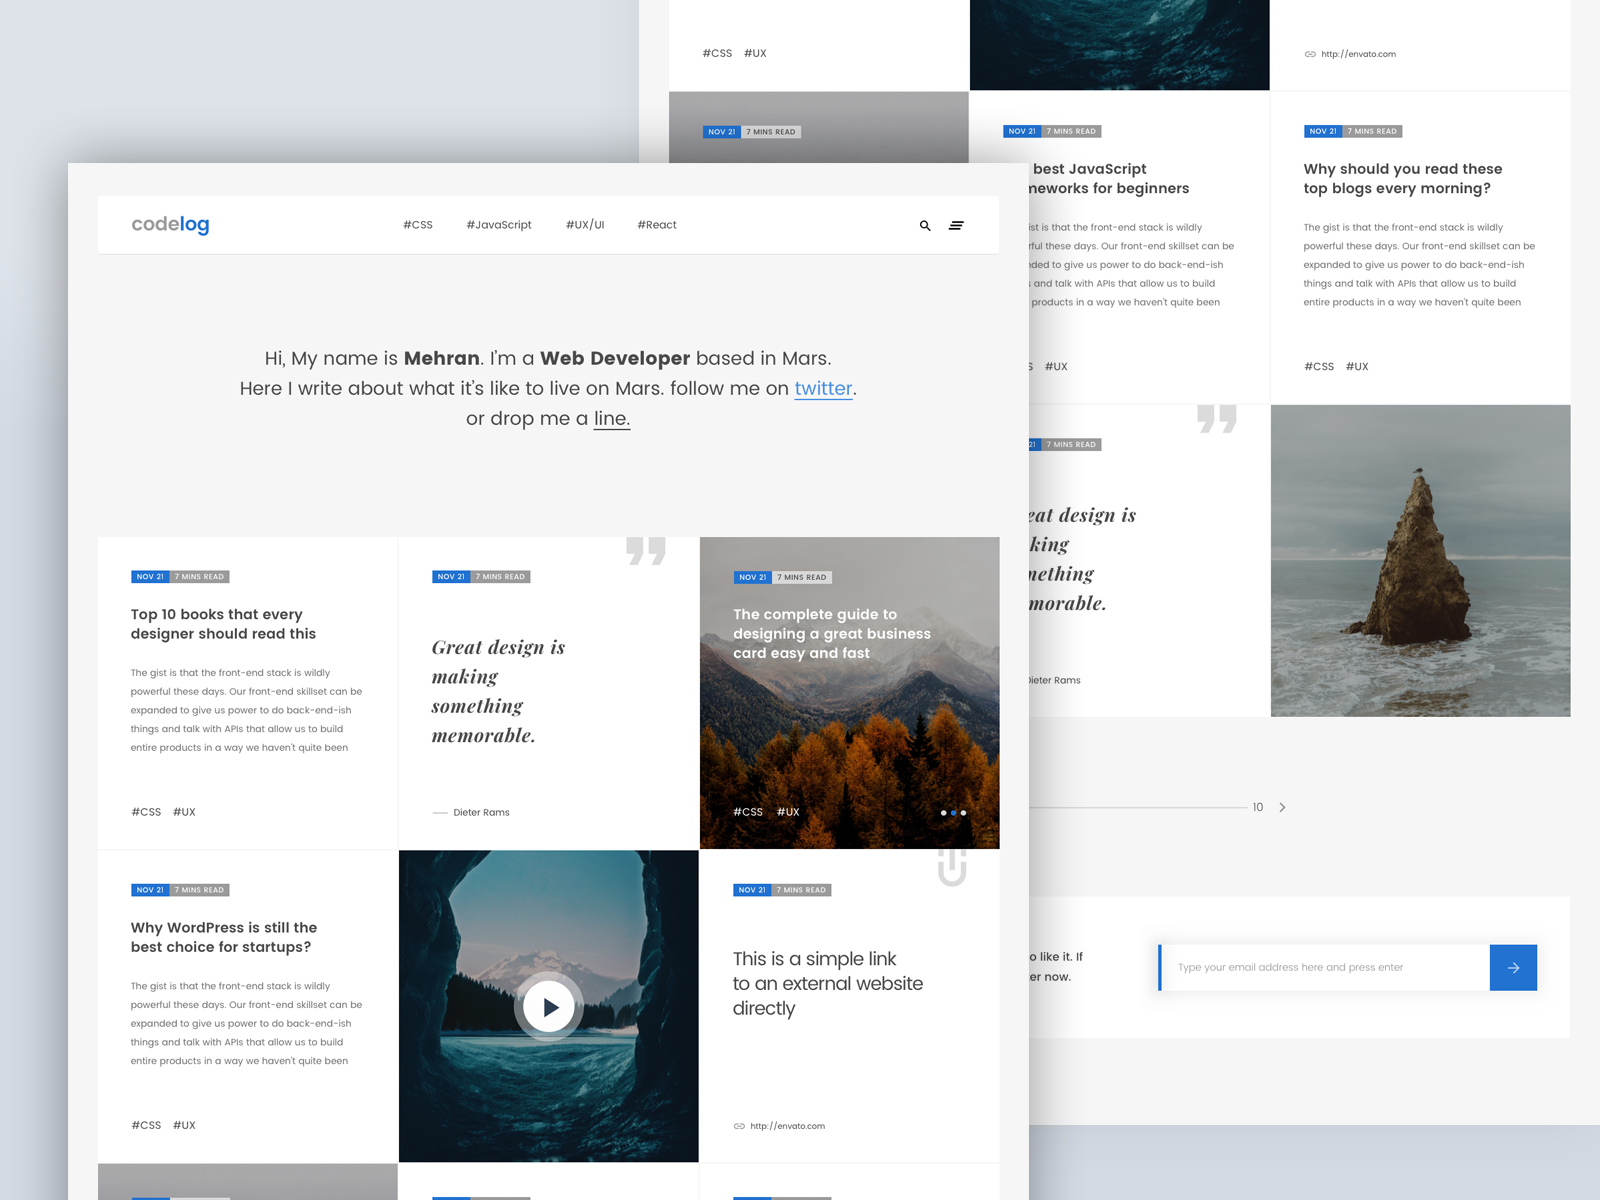Open the article "Top 10 books that every designer should read"
The image size is (1600, 1200).
coord(222,624)
